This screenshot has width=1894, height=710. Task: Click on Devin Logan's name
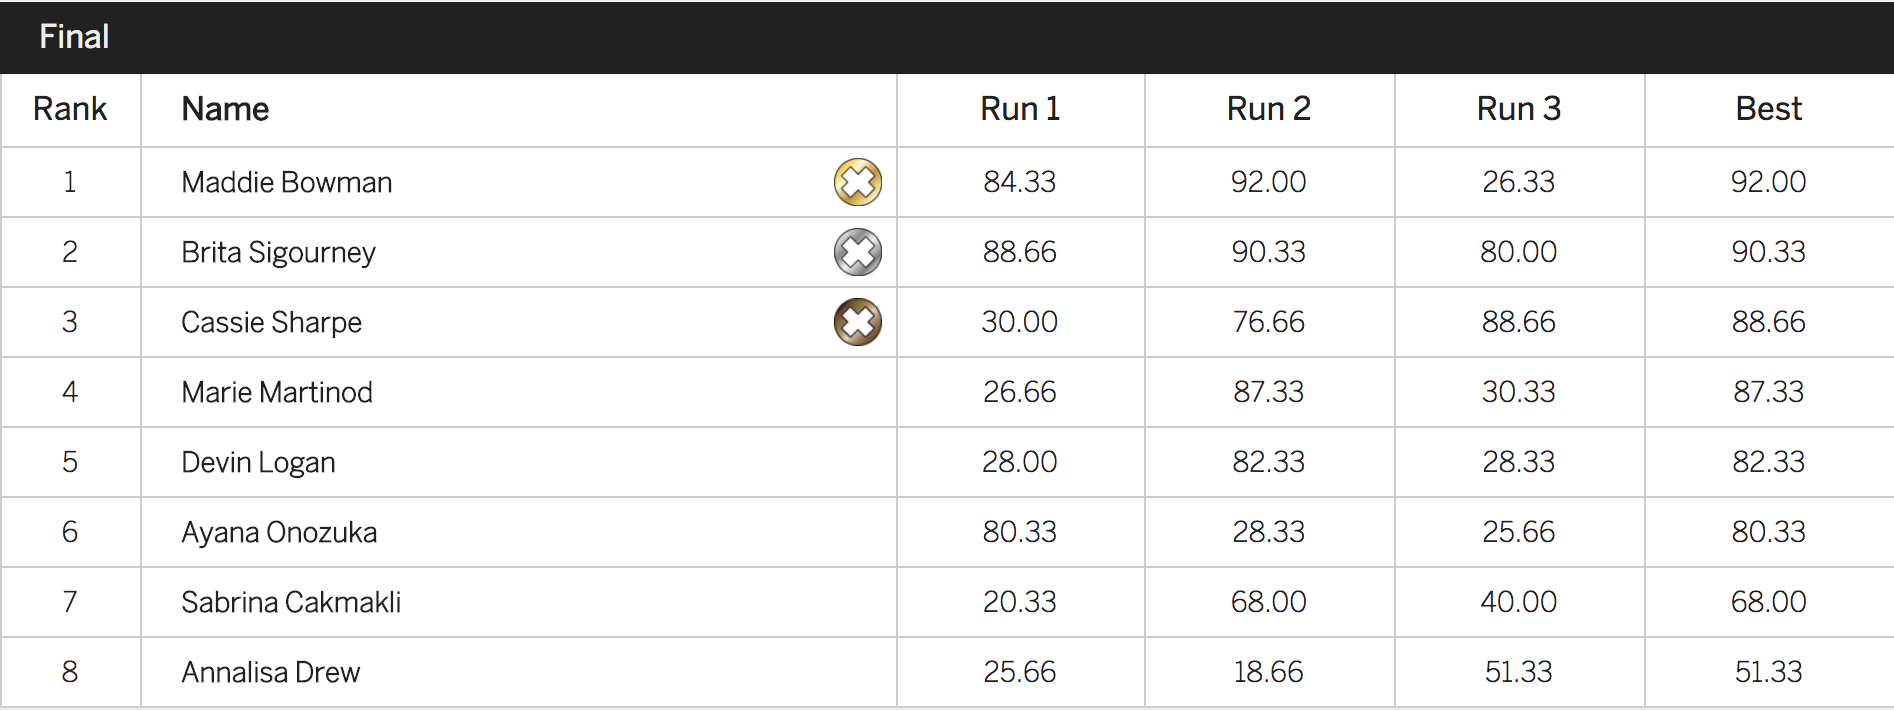point(258,462)
